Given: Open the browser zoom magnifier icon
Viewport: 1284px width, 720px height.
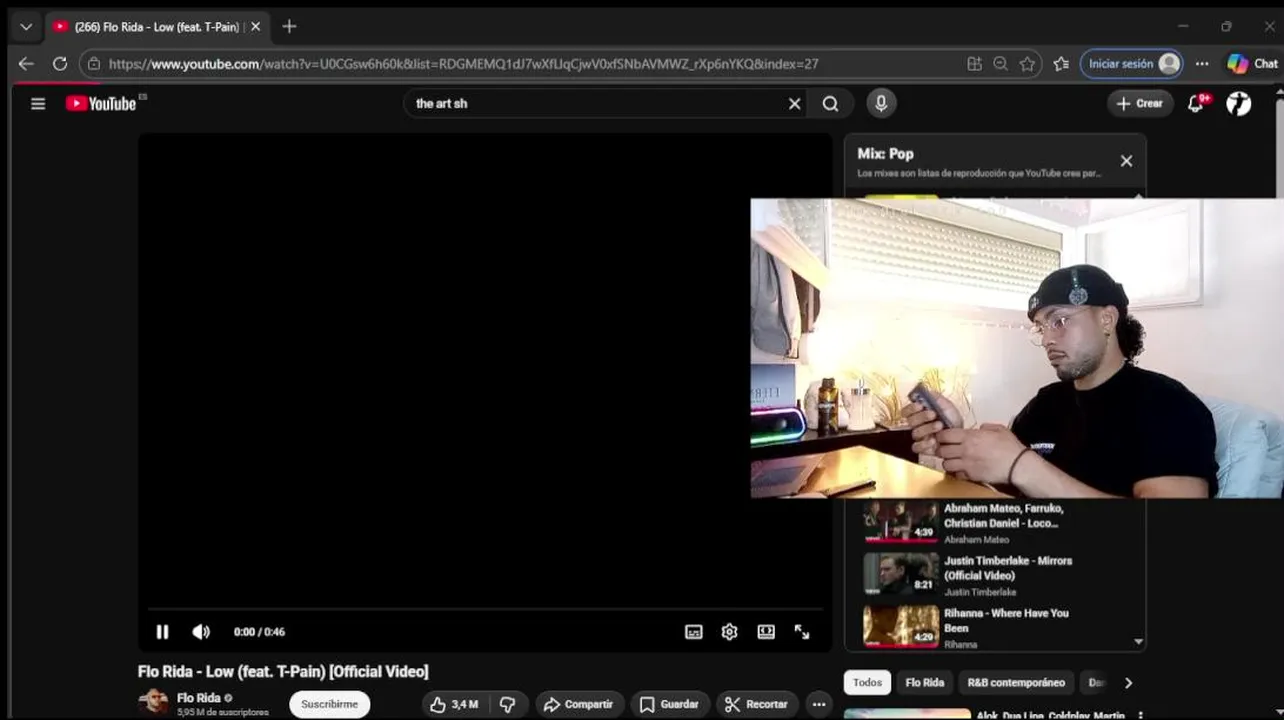Looking at the screenshot, I should tap(1000, 63).
